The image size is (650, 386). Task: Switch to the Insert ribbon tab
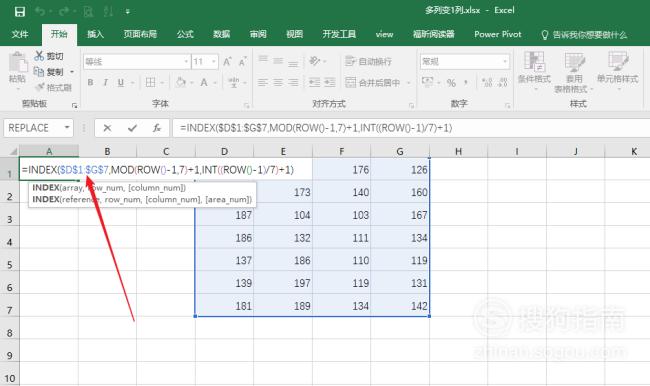coord(95,34)
